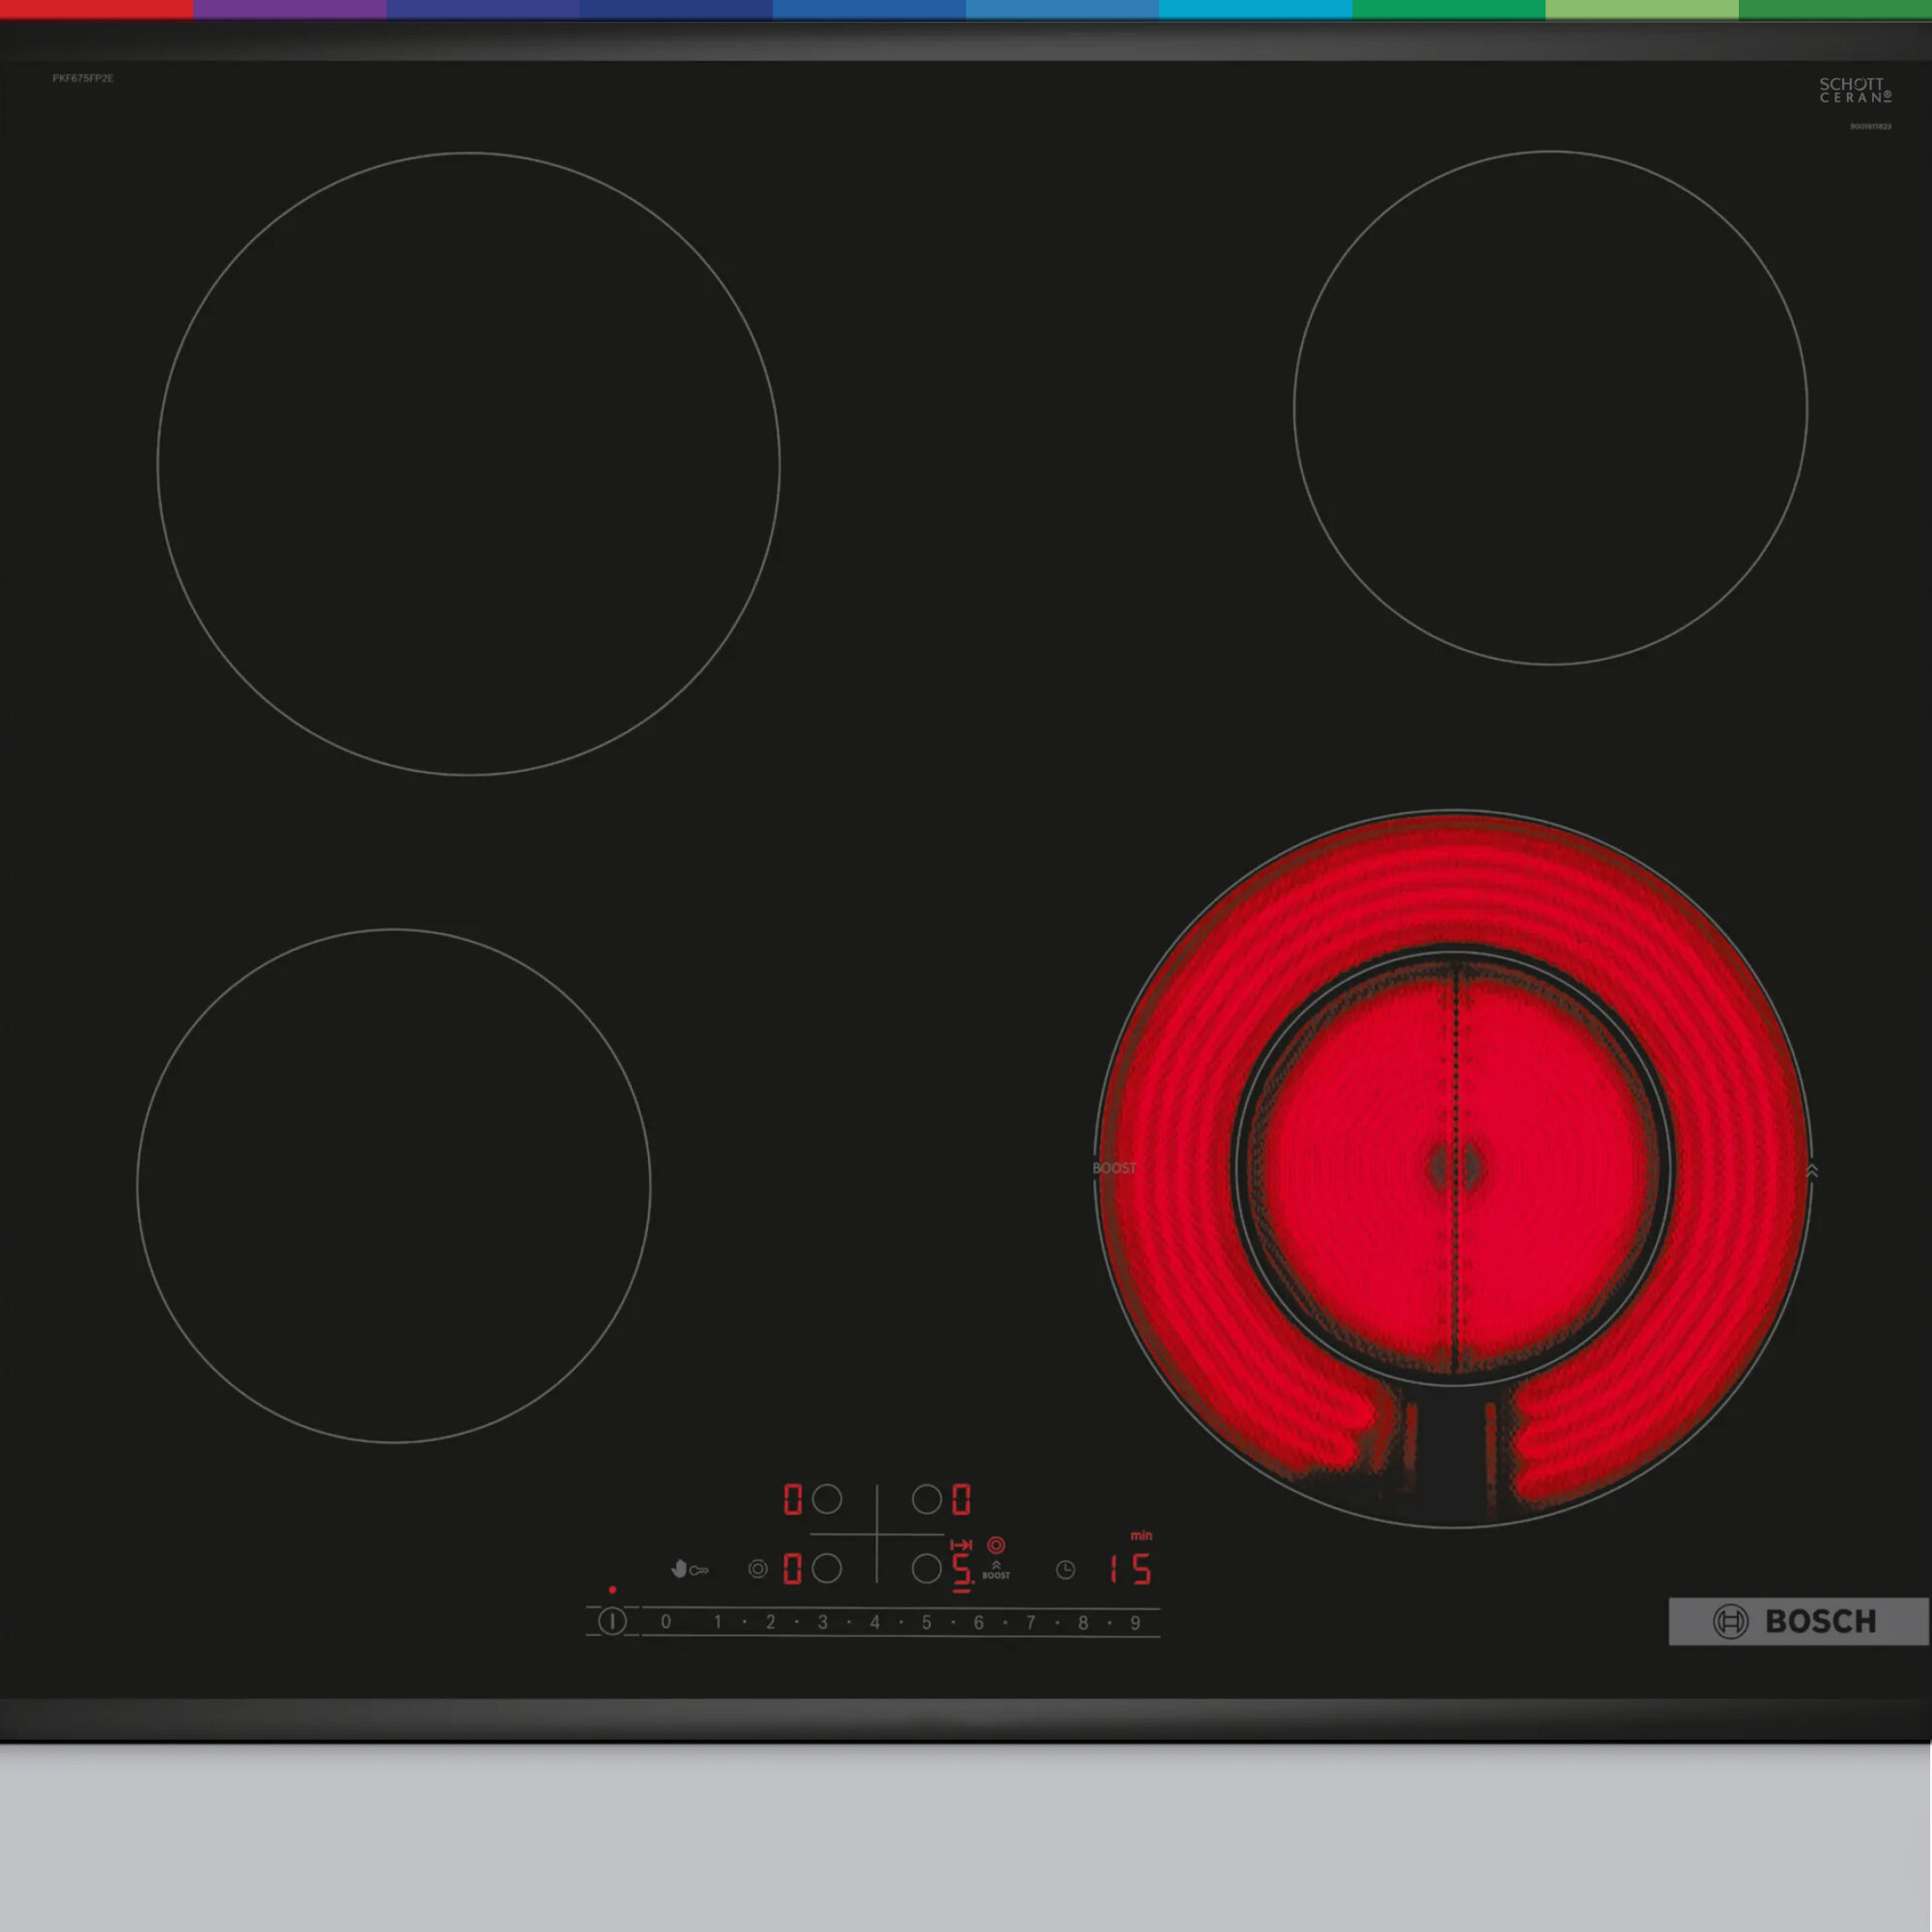
Task: Tap the 15 min timer display
Action: click(x=1131, y=1569)
